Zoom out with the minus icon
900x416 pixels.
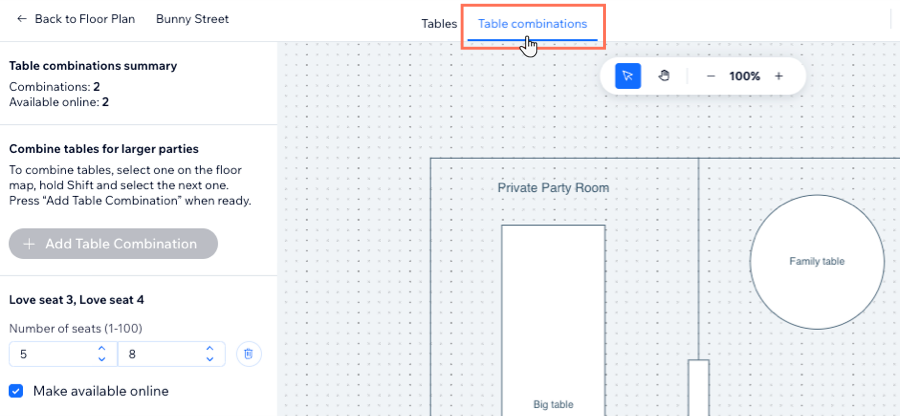pos(711,76)
